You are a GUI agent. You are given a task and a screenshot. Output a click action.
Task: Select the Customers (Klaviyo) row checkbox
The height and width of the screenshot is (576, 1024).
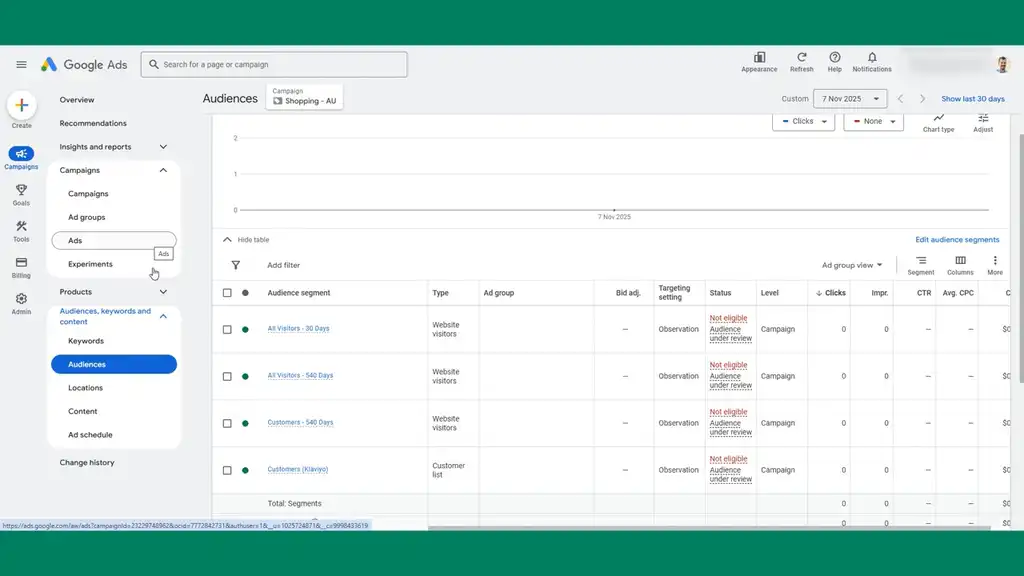[227, 470]
